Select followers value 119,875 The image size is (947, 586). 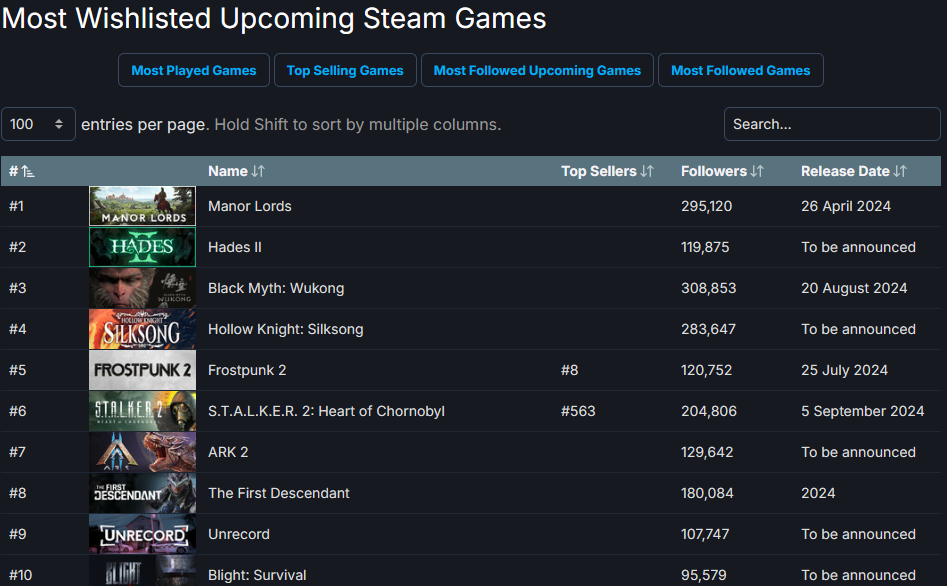(705, 248)
